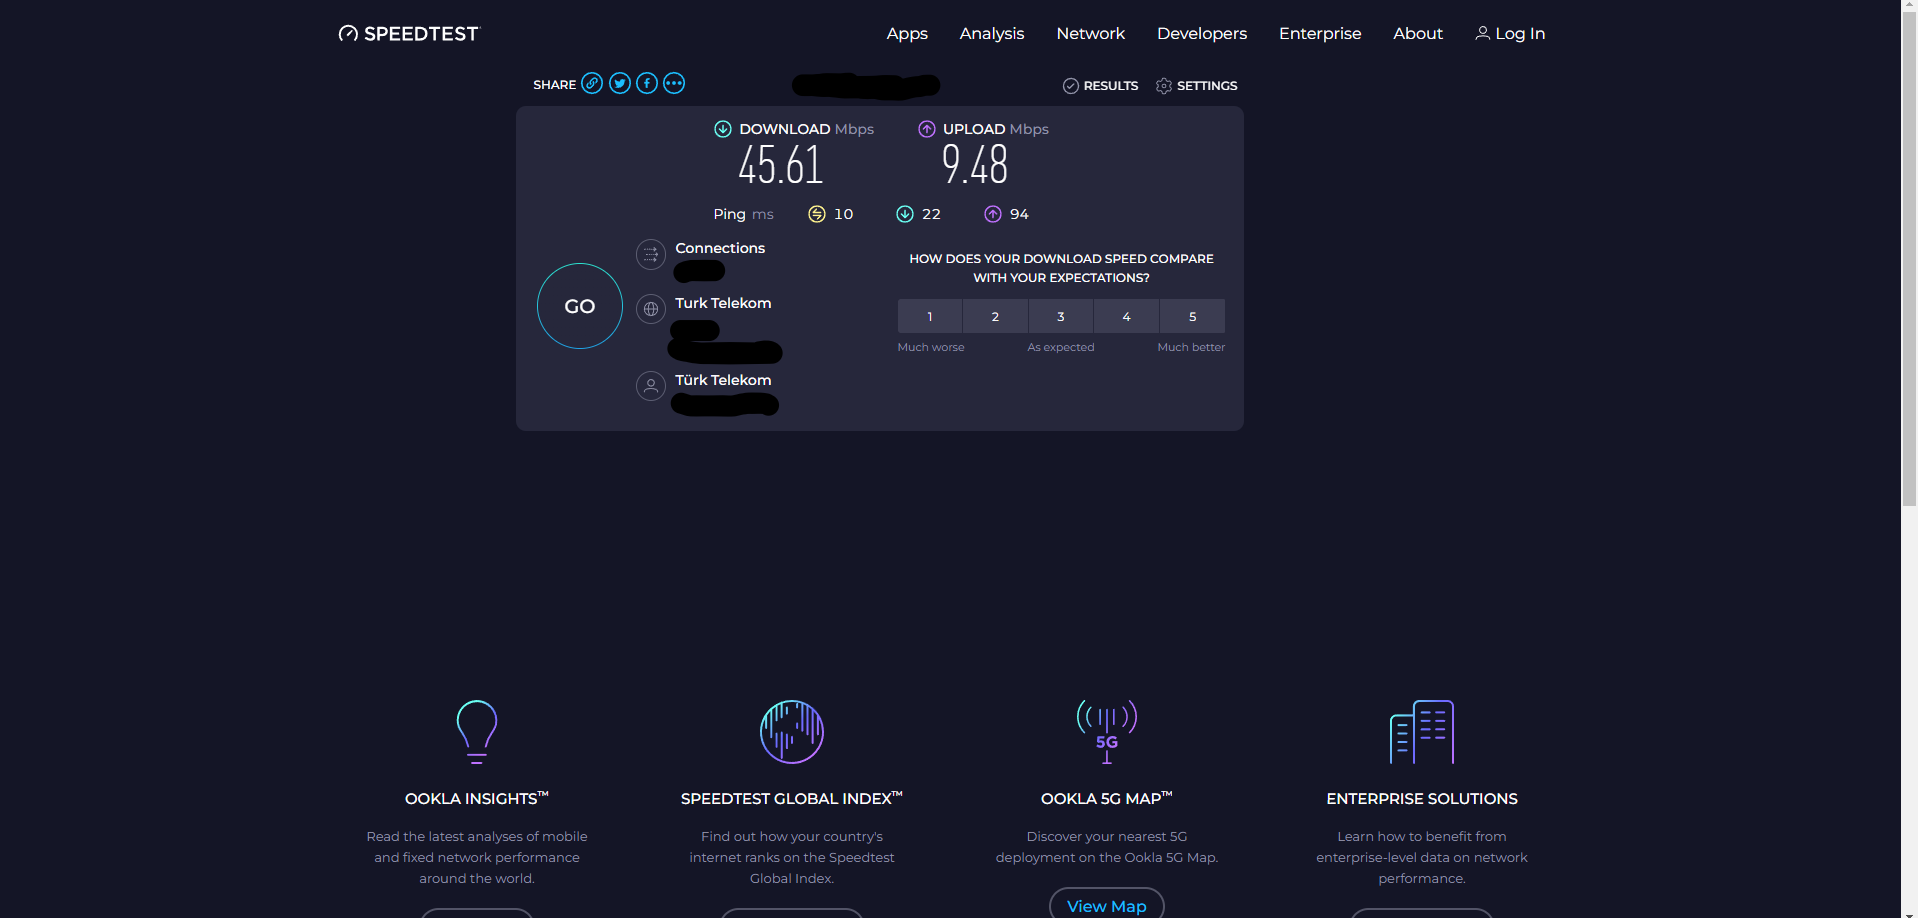Open the Developers menu
The height and width of the screenshot is (918, 1918).
tap(1202, 34)
